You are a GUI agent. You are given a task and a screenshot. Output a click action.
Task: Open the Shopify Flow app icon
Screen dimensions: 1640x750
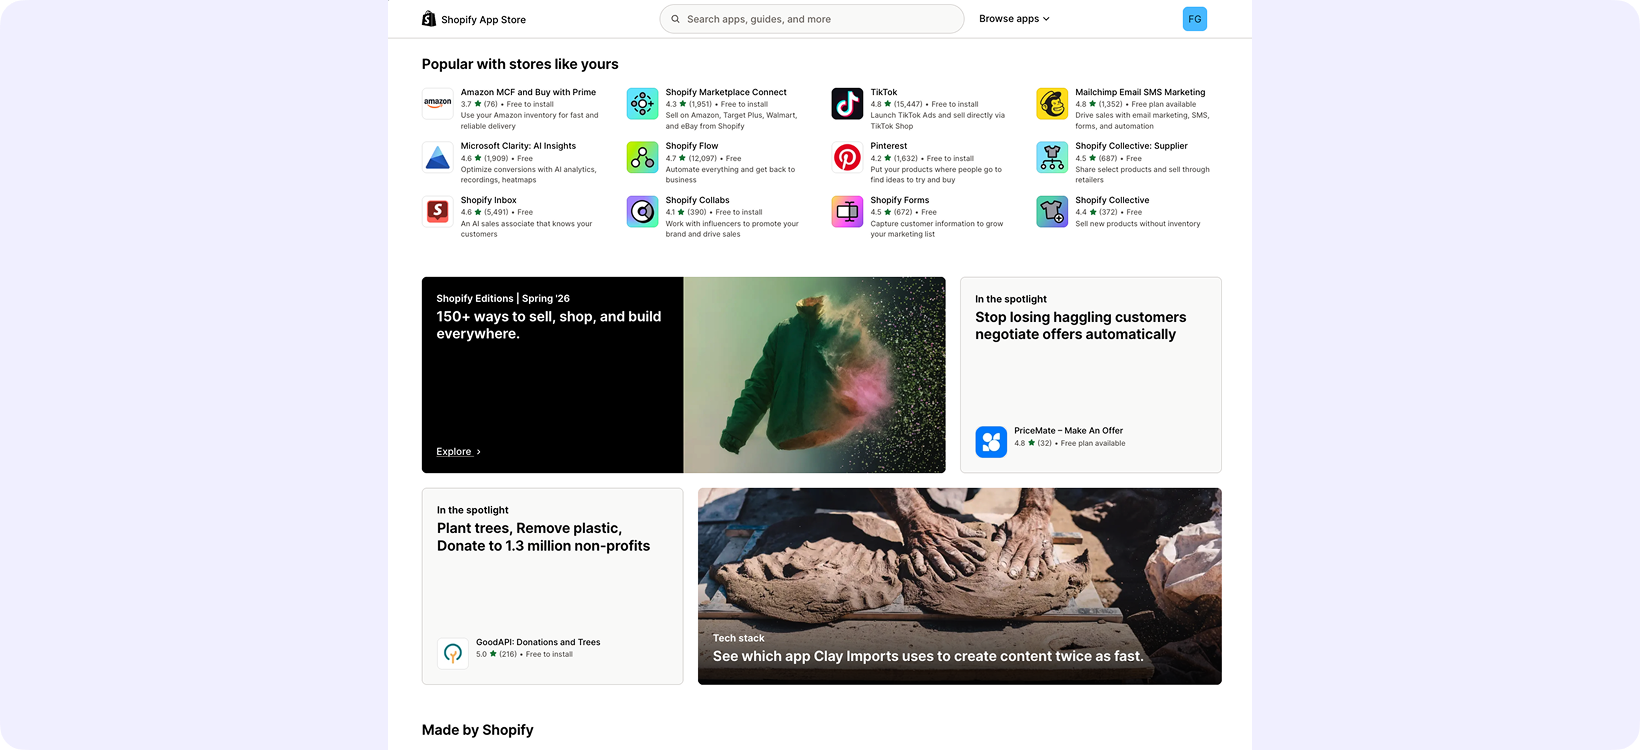(x=643, y=157)
